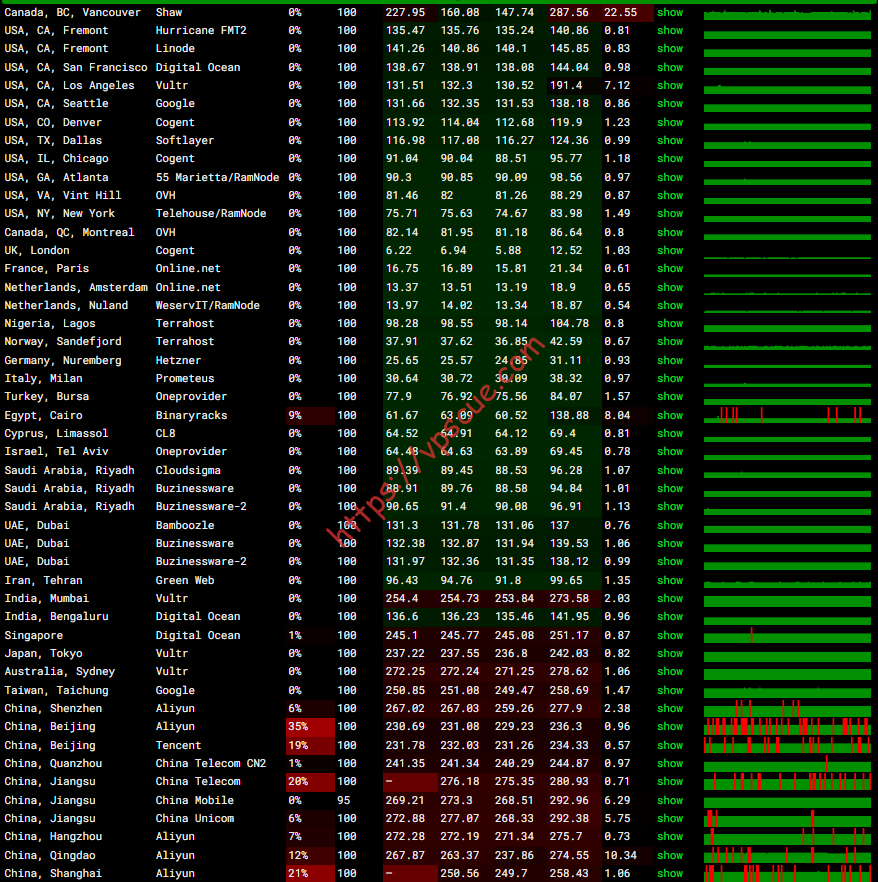Viewport: 878px width, 882px height.
Task: Open show link for China, Qingdao
Action: pyautogui.click(x=670, y=856)
